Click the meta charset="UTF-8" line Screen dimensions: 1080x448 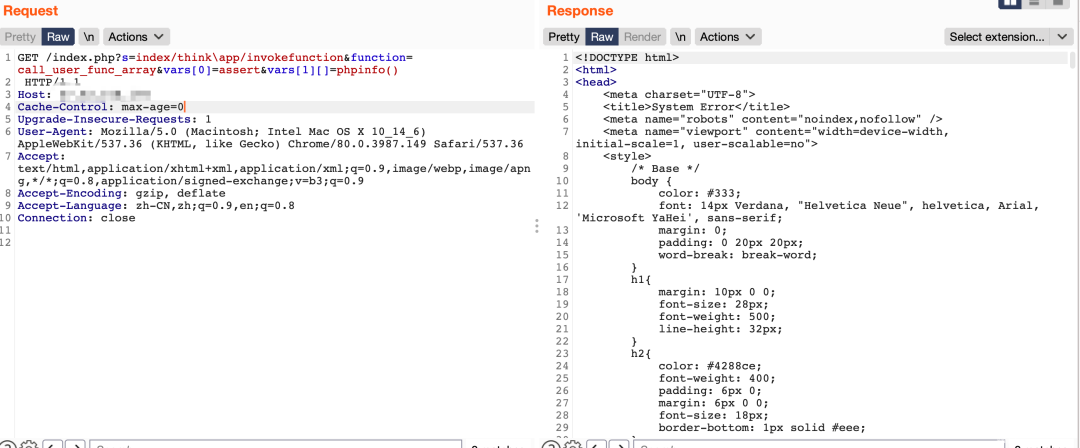(x=679, y=95)
